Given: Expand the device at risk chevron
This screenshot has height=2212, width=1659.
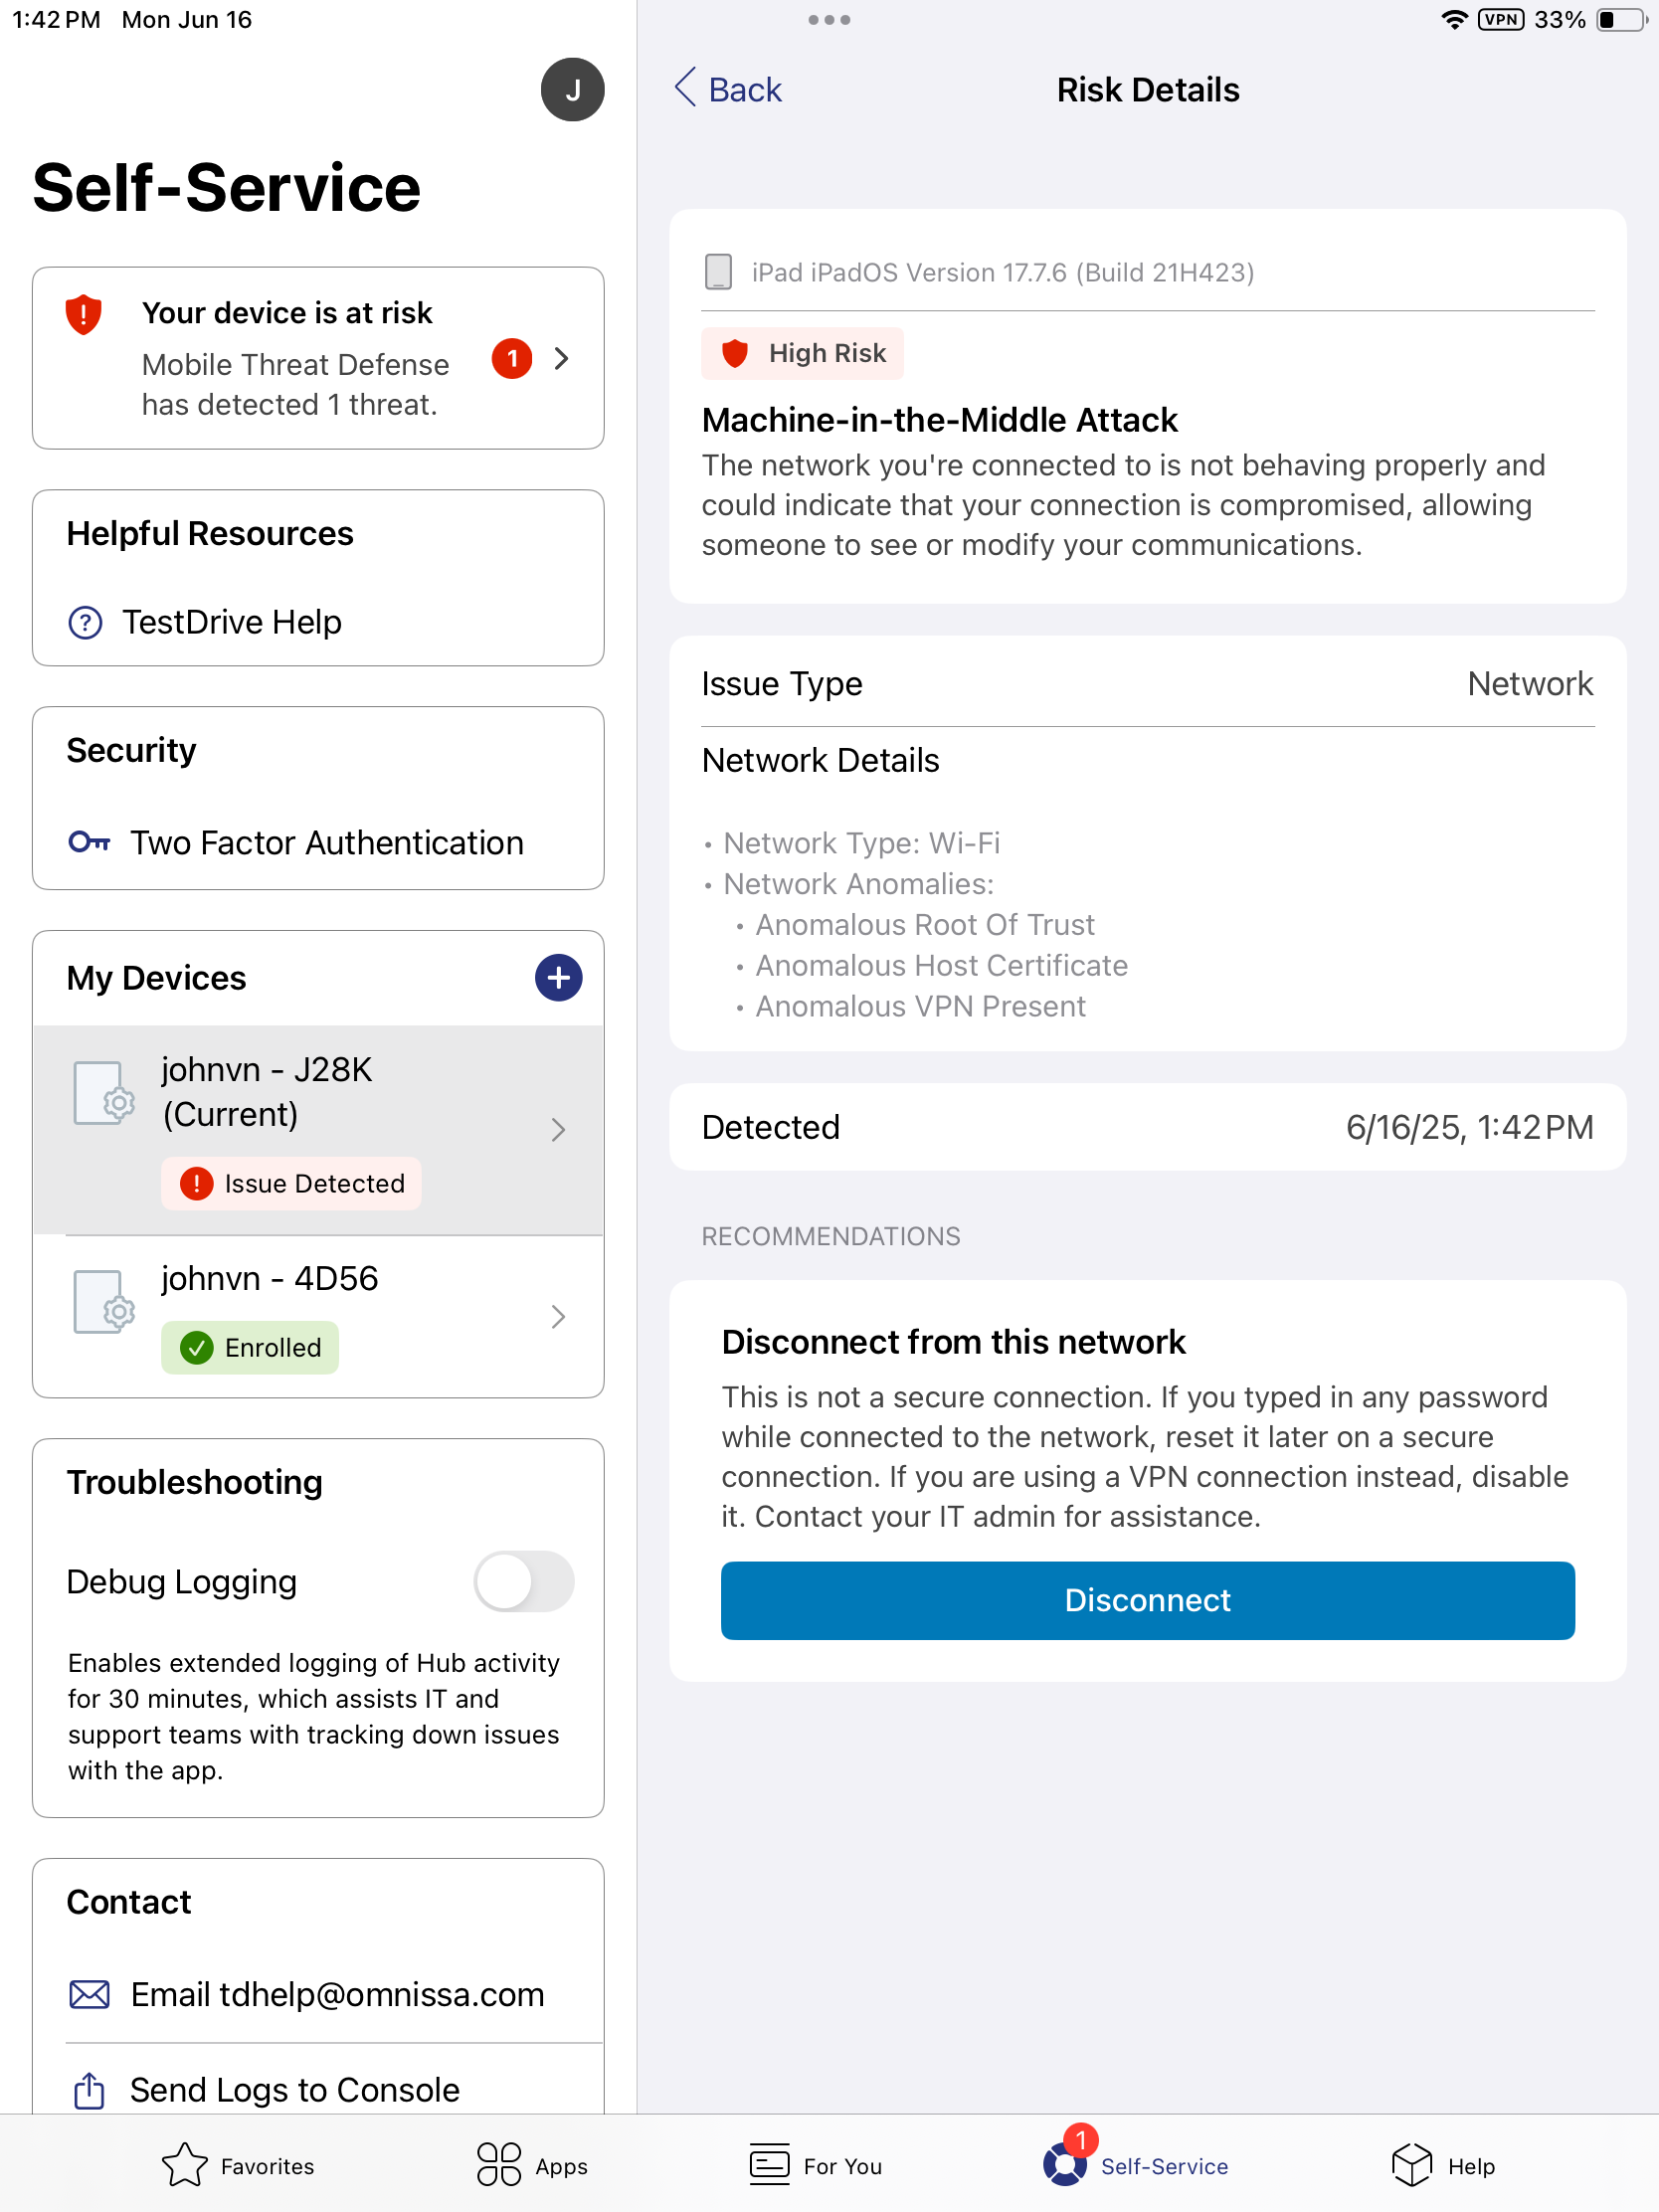Looking at the screenshot, I should coord(562,359).
